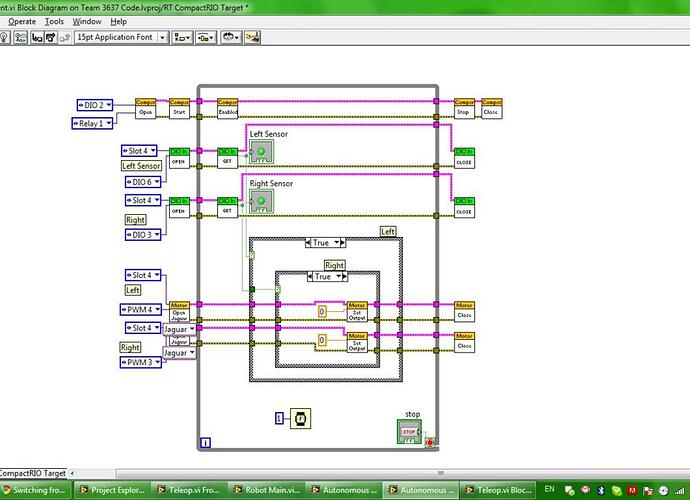Image resolution: width=690 pixels, height=500 pixels.
Task: Open inner Right case structure True selector
Action: pyautogui.click(x=327, y=276)
